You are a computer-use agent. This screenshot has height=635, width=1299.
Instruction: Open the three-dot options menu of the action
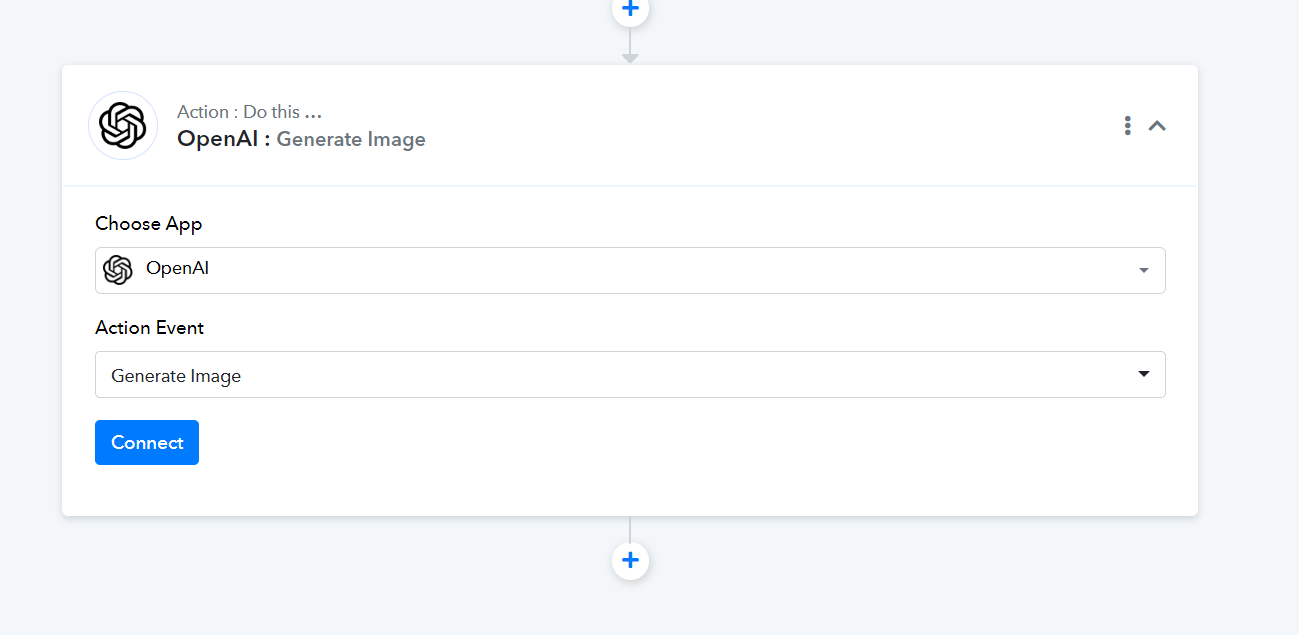point(1127,126)
